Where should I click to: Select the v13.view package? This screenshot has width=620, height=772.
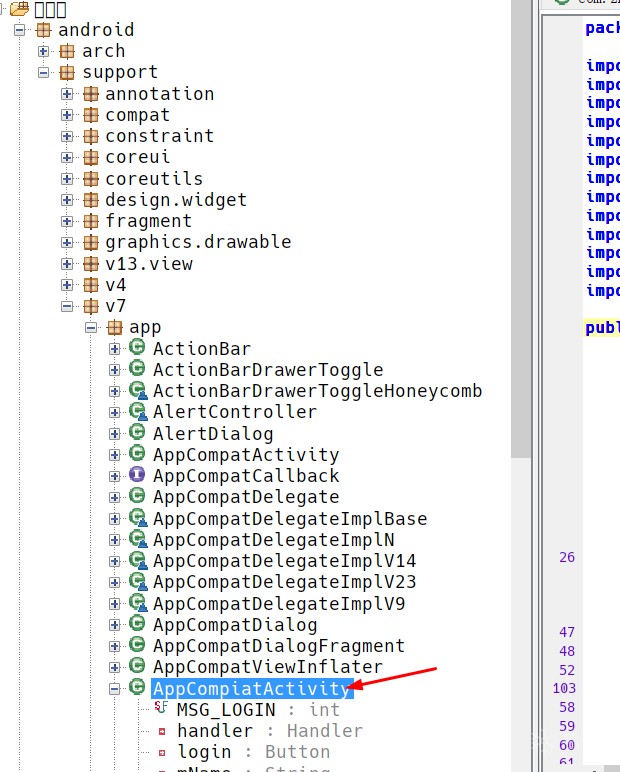pyautogui.click(x=149, y=264)
